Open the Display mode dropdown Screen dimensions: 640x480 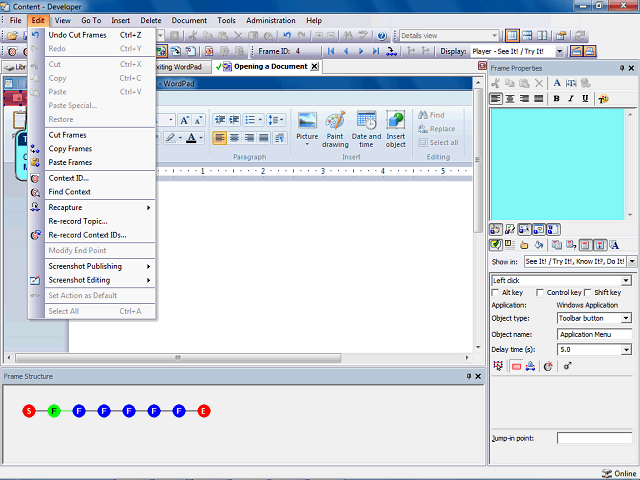(x=560, y=51)
